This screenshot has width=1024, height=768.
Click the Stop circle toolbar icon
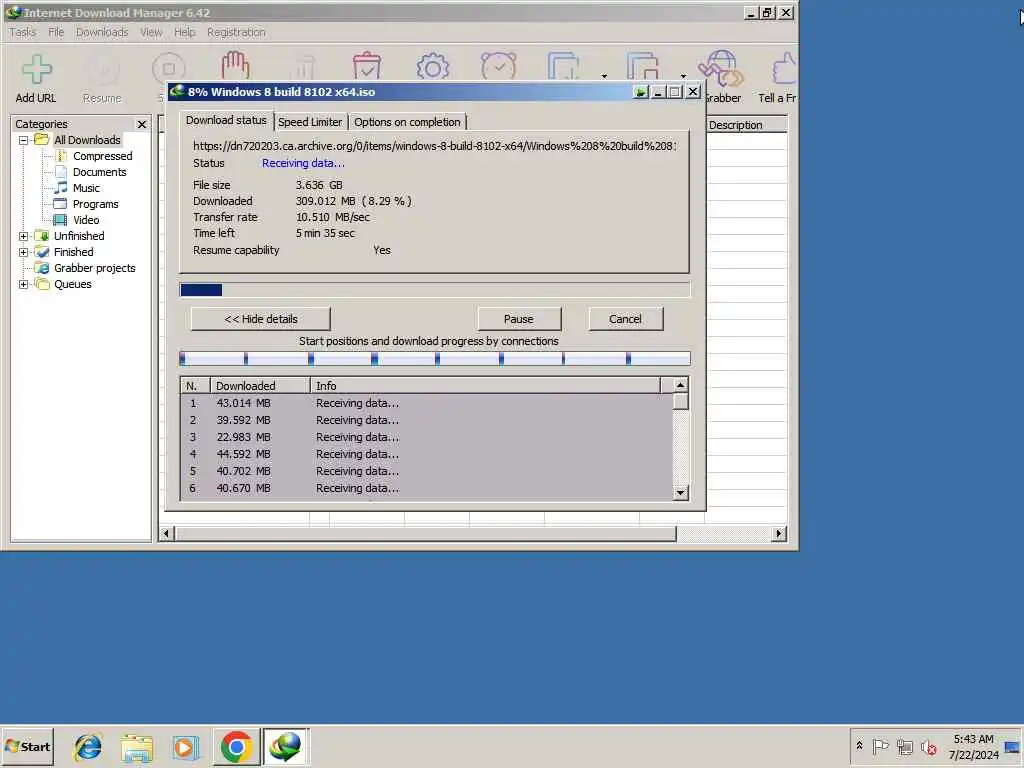tap(168, 69)
